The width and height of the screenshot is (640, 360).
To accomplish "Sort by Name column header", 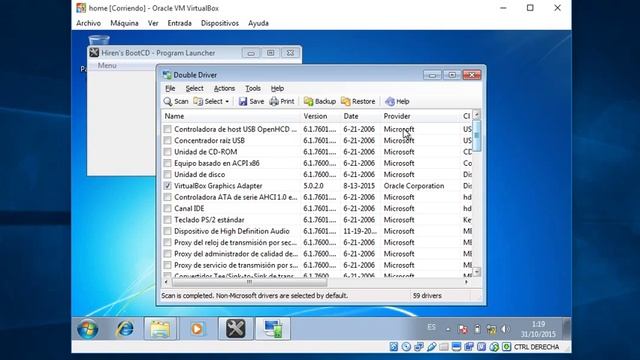I will [231, 116].
